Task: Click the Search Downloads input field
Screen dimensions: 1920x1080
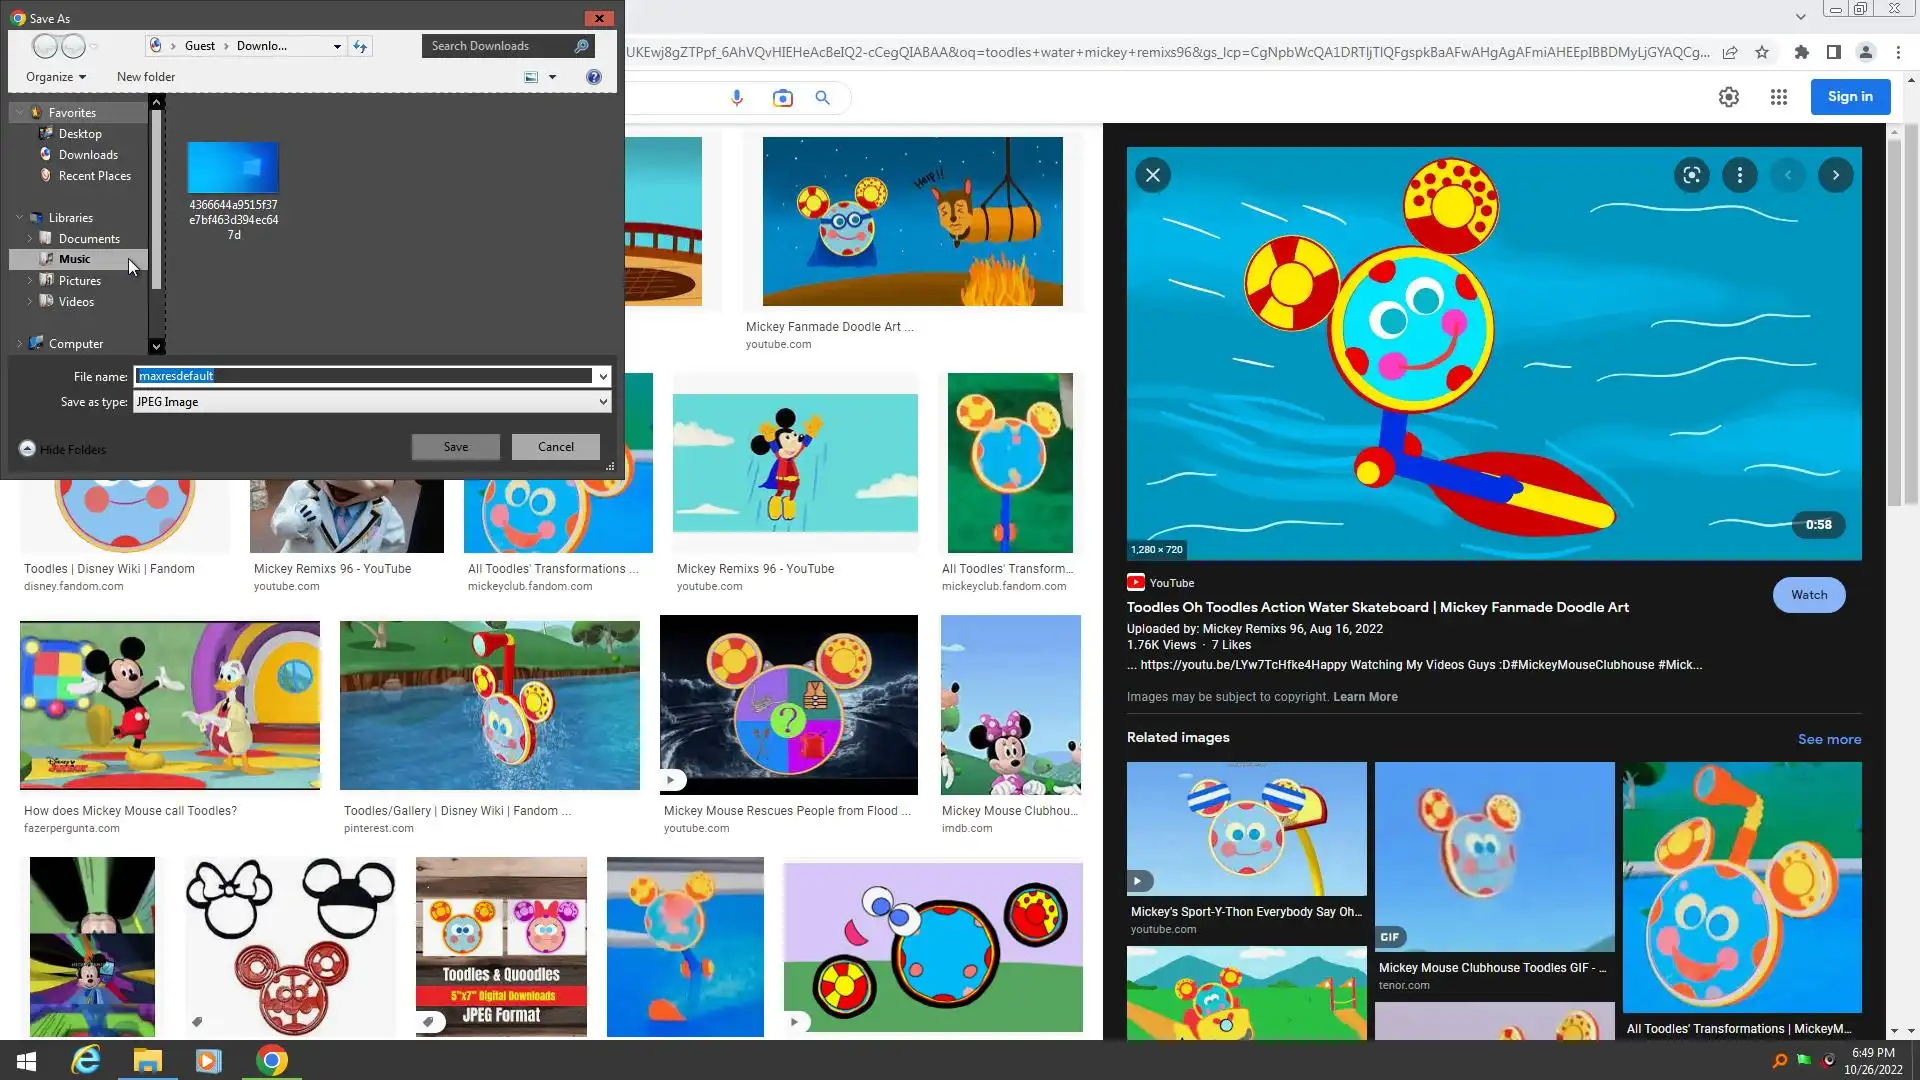Action: click(498, 46)
